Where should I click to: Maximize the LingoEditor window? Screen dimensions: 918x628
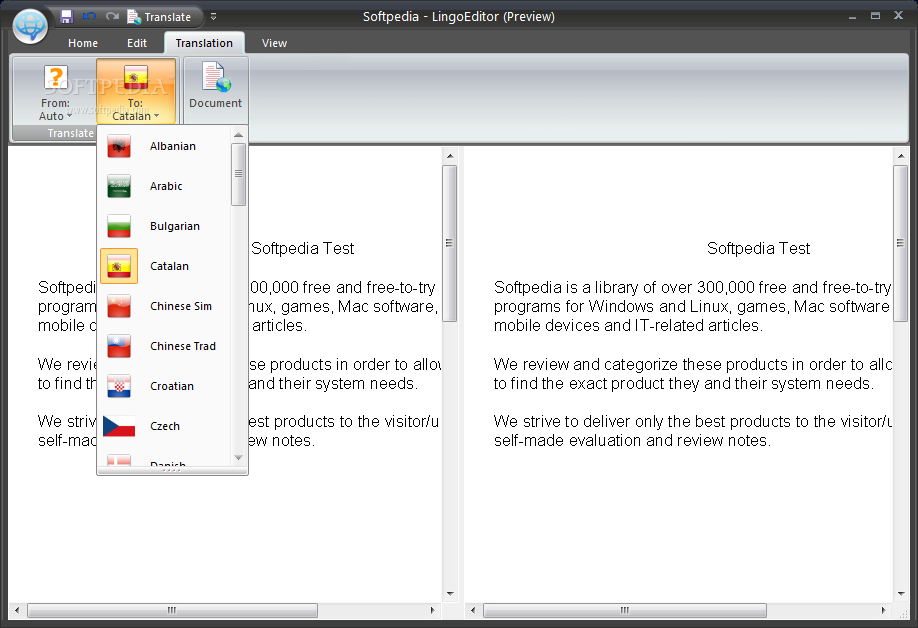pos(875,16)
